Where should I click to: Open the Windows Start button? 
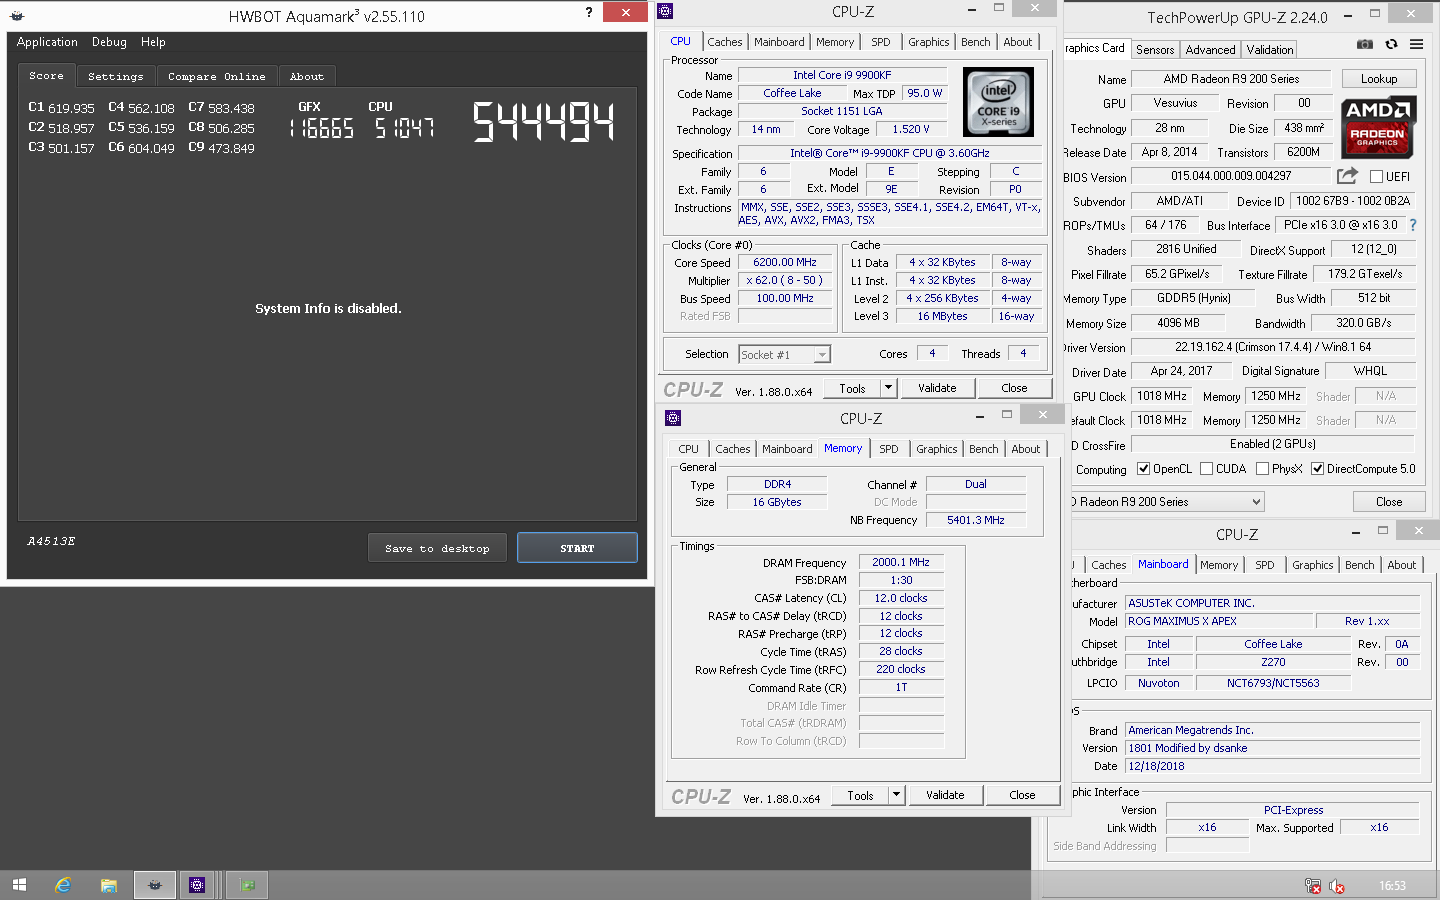click(19, 885)
